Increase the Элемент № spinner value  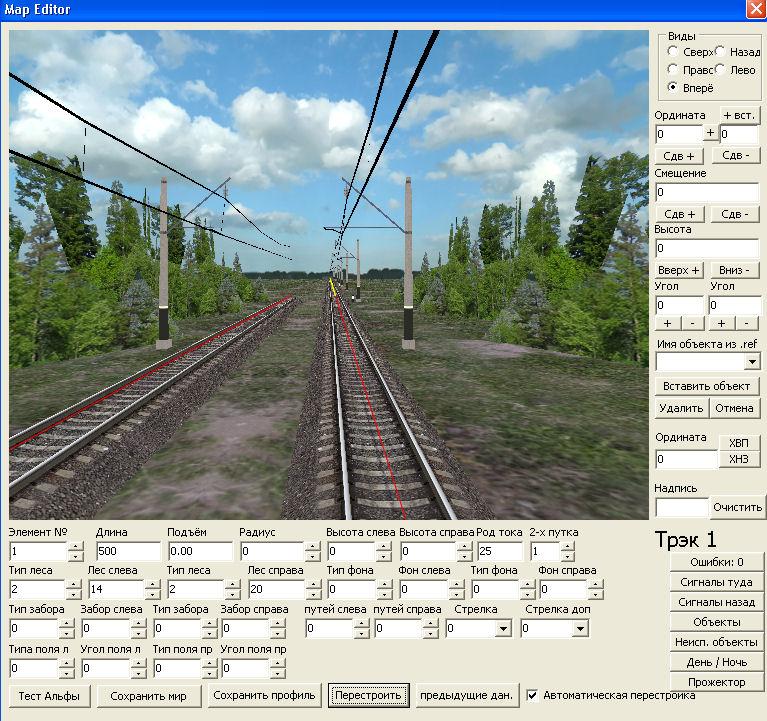tap(76, 546)
